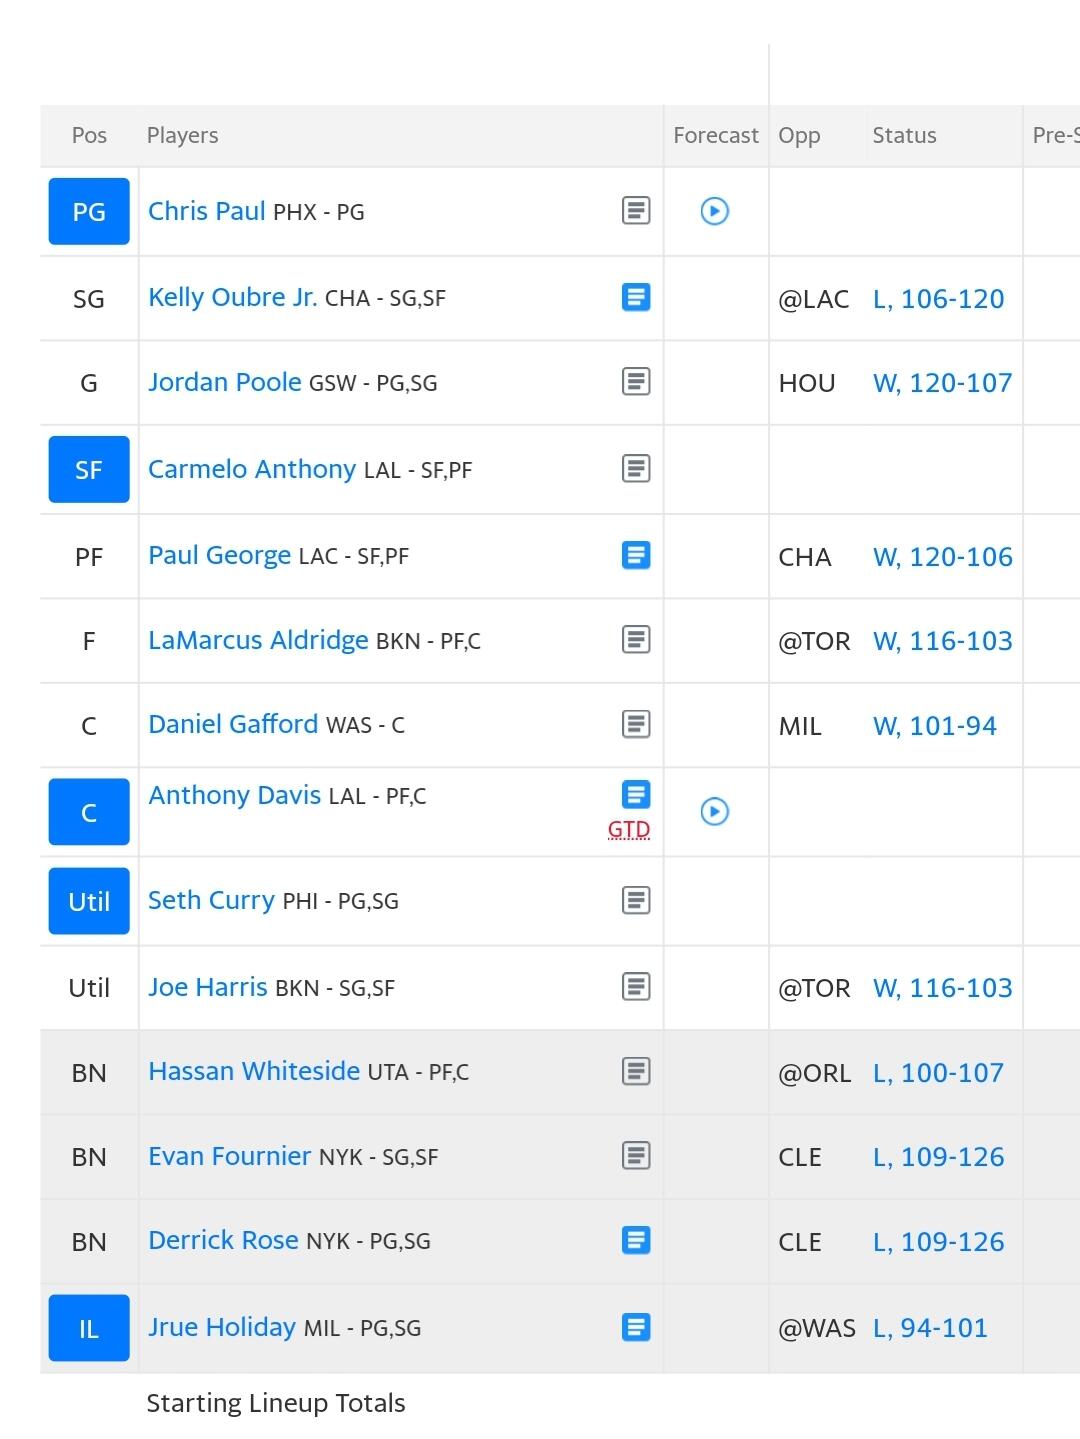Open Derrick Rose's blue notes icon
Screen dimensions: 1080x1439
pyautogui.click(x=636, y=1240)
